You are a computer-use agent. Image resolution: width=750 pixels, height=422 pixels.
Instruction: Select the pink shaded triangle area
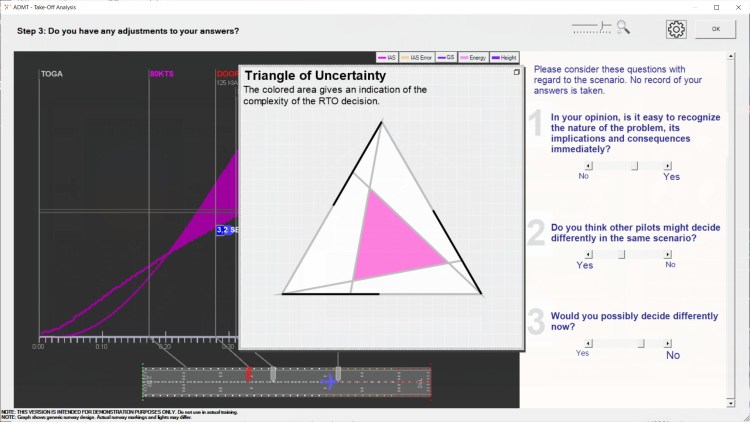click(396, 235)
